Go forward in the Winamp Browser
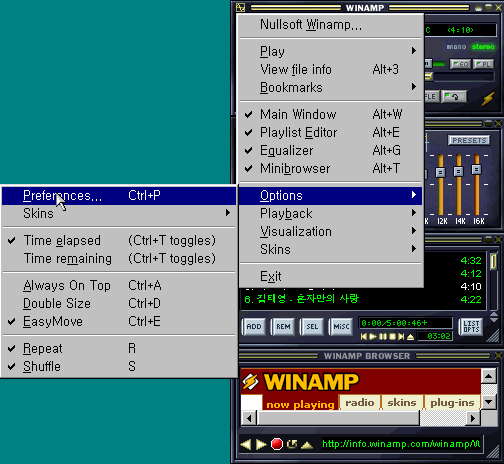Screen dimensions: 504x464 point(261,444)
